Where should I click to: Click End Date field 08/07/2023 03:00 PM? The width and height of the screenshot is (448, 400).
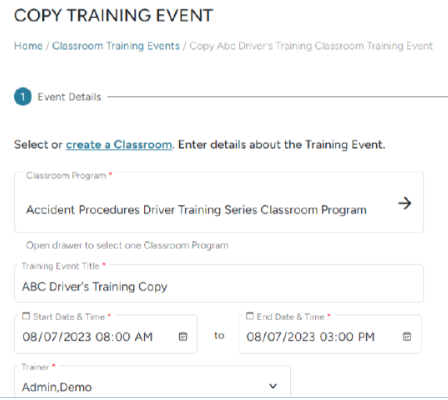330,334
